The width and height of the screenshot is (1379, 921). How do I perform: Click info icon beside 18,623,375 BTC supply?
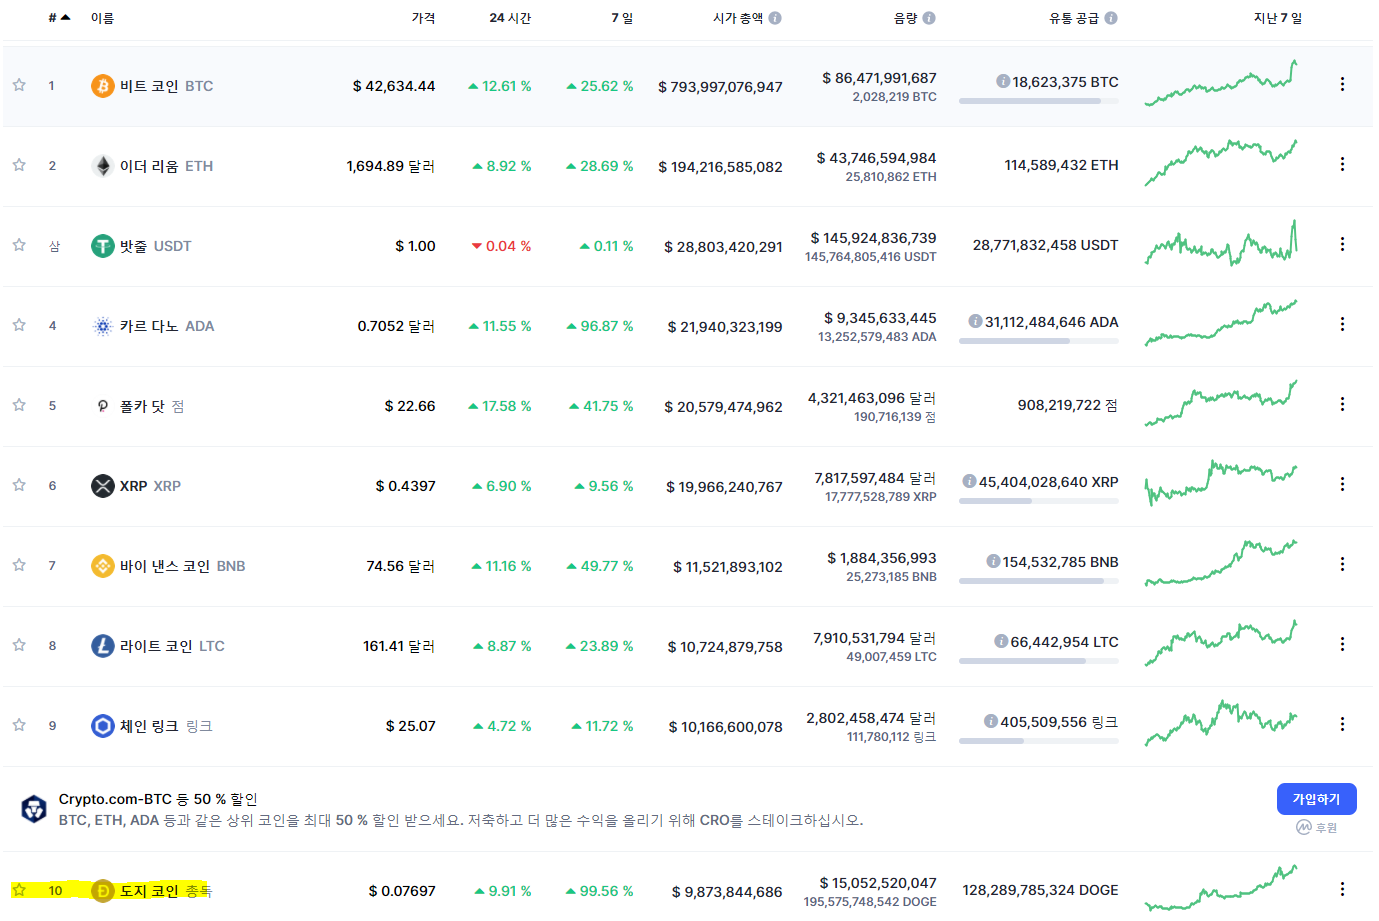1003,81
